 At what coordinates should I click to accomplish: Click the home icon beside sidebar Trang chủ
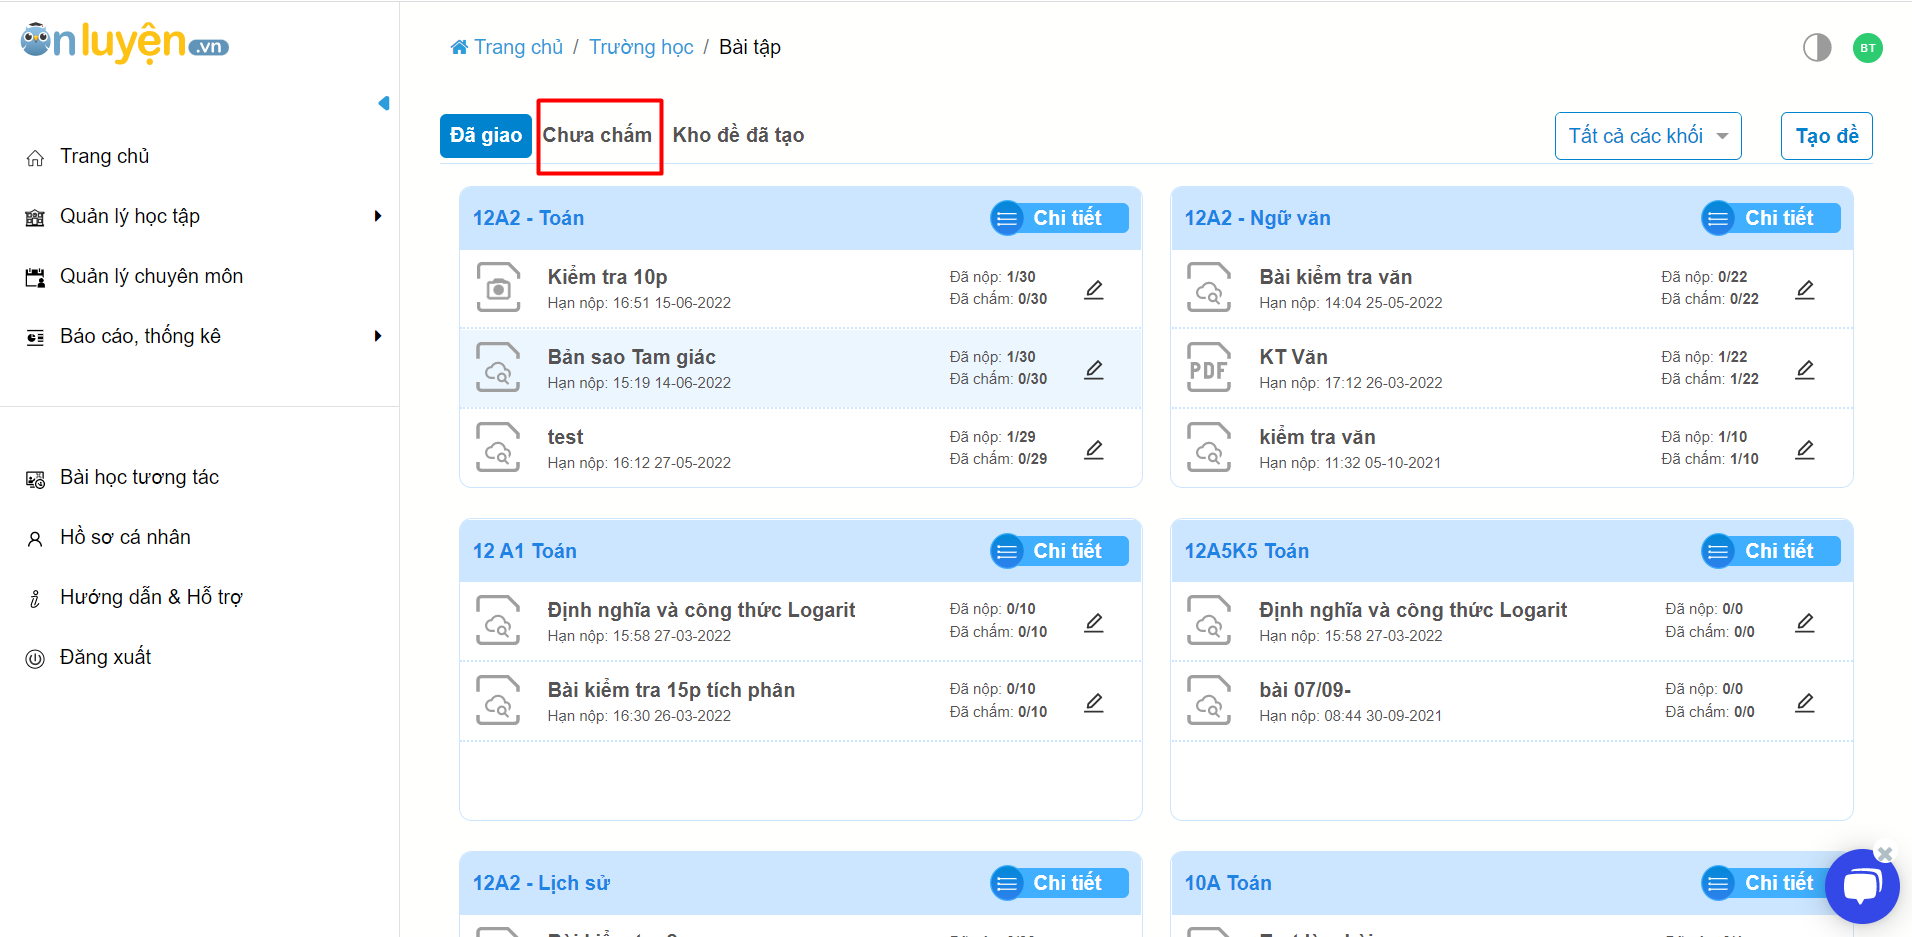[x=35, y=158]
